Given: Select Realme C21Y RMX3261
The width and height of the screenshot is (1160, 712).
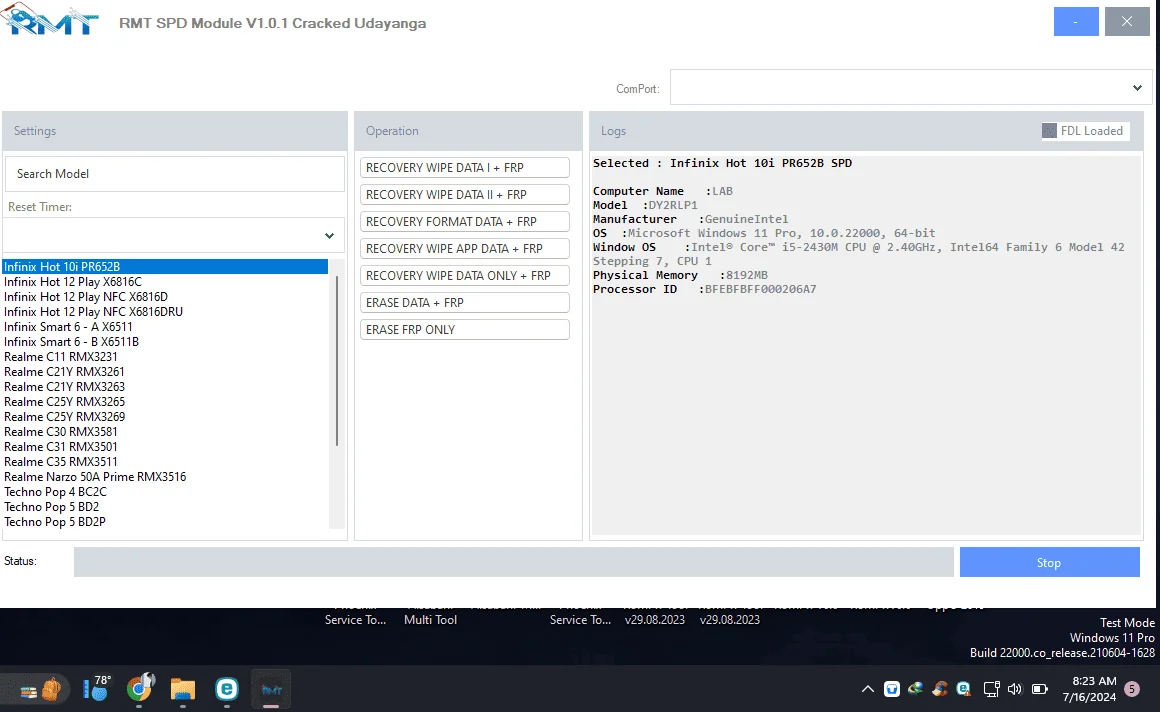Looking at the screenshot, I should [165, 372].
